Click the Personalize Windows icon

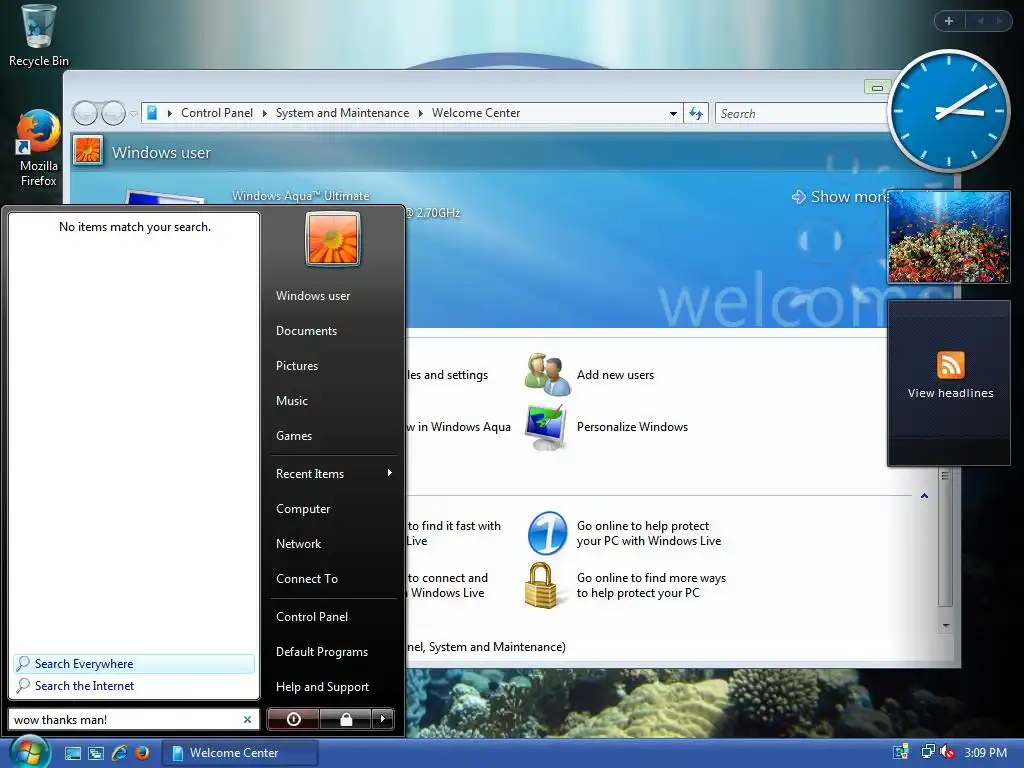(x=547, y=427)
